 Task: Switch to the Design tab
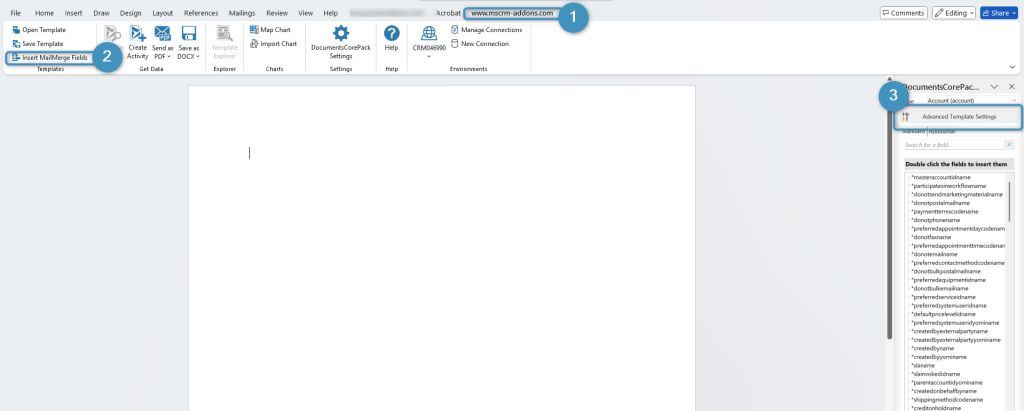pyautogui.click(x=131, y=13)
